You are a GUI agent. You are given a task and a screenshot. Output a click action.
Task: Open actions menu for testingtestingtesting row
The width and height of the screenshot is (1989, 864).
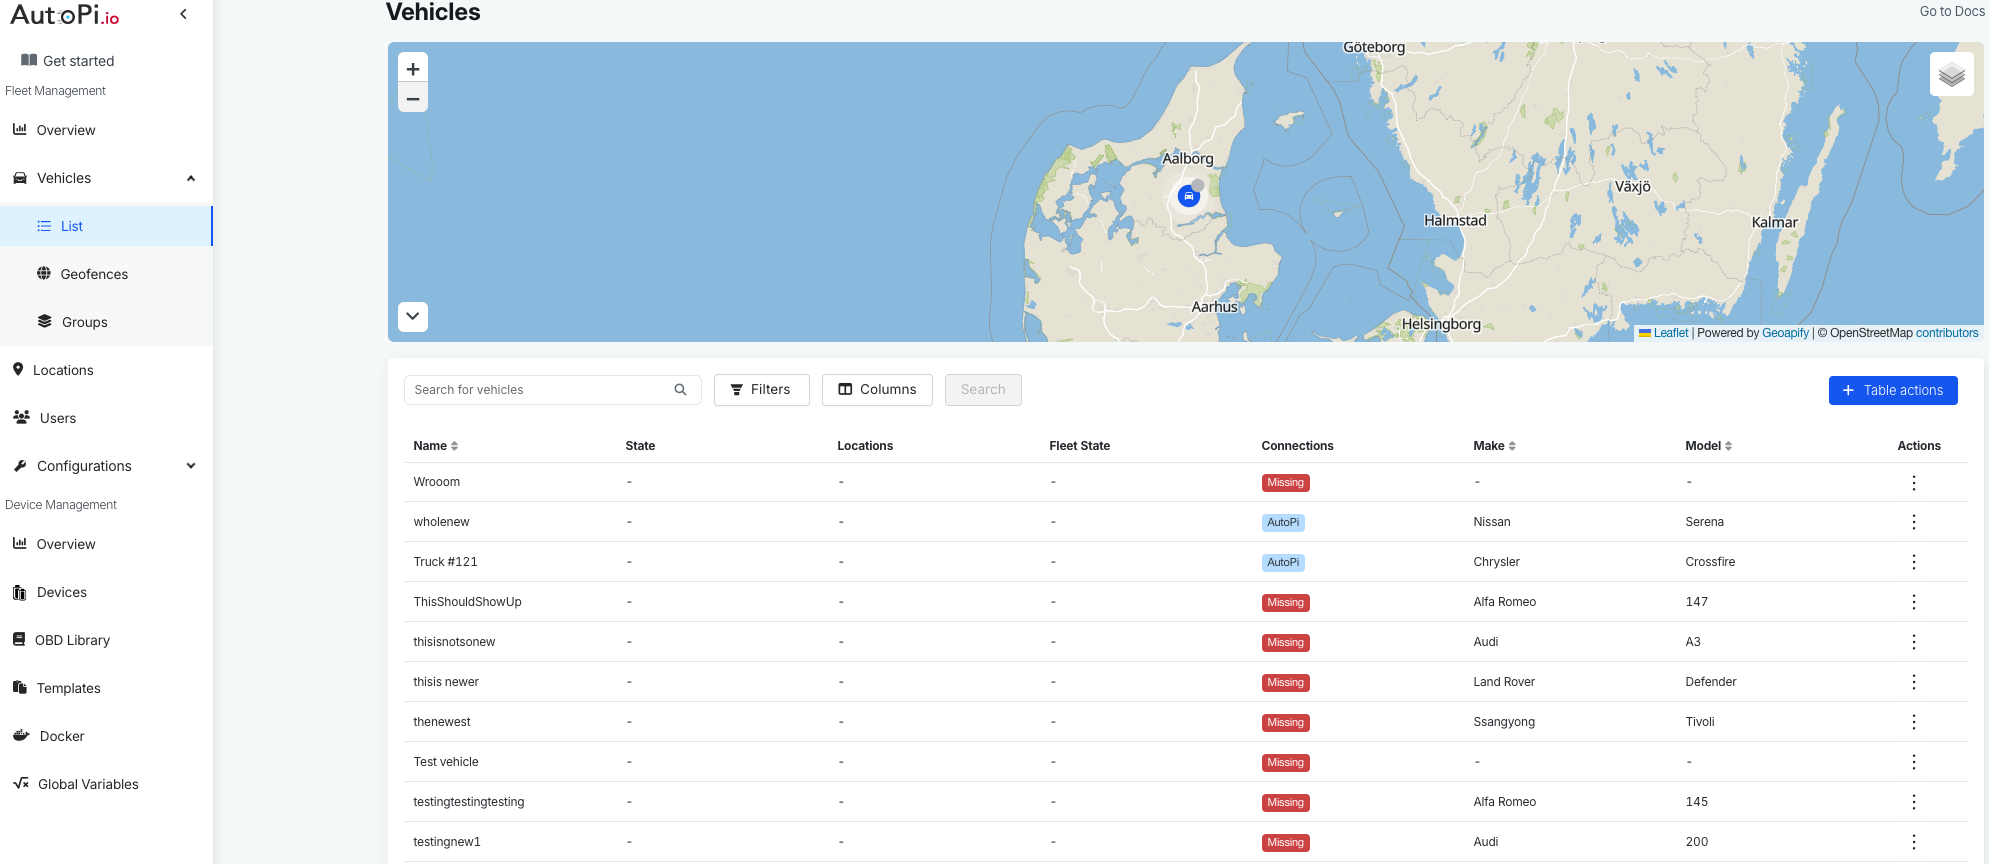[1914, 802]
